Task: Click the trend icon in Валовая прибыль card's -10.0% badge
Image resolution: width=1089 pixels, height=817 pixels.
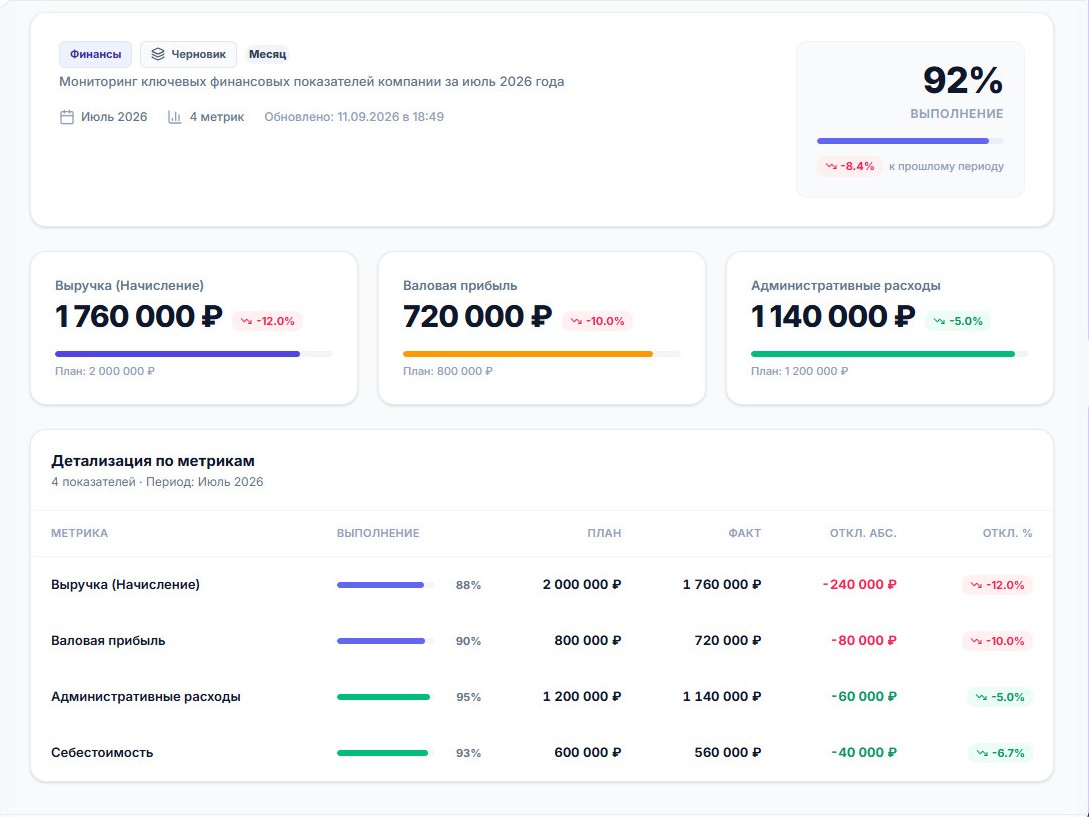Action: [x=576, y=321]
